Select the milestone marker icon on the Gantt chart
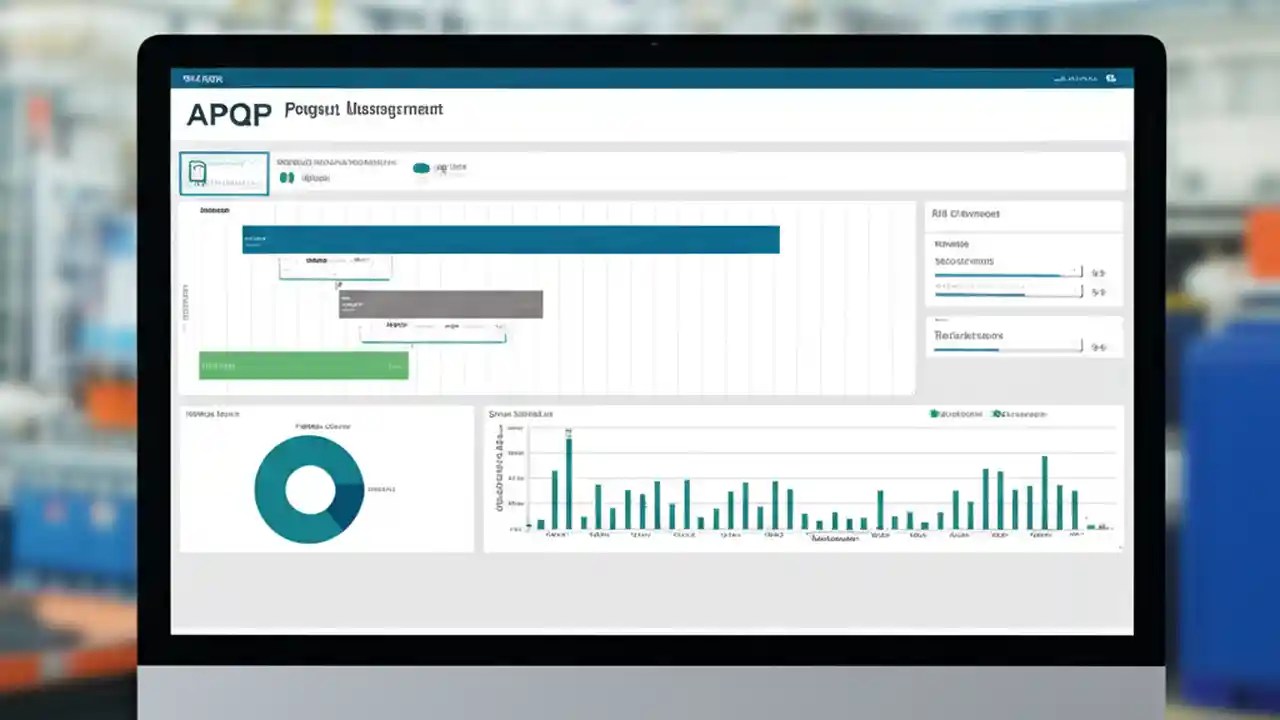Viewport: 1280px width, 720px height. 340,285
